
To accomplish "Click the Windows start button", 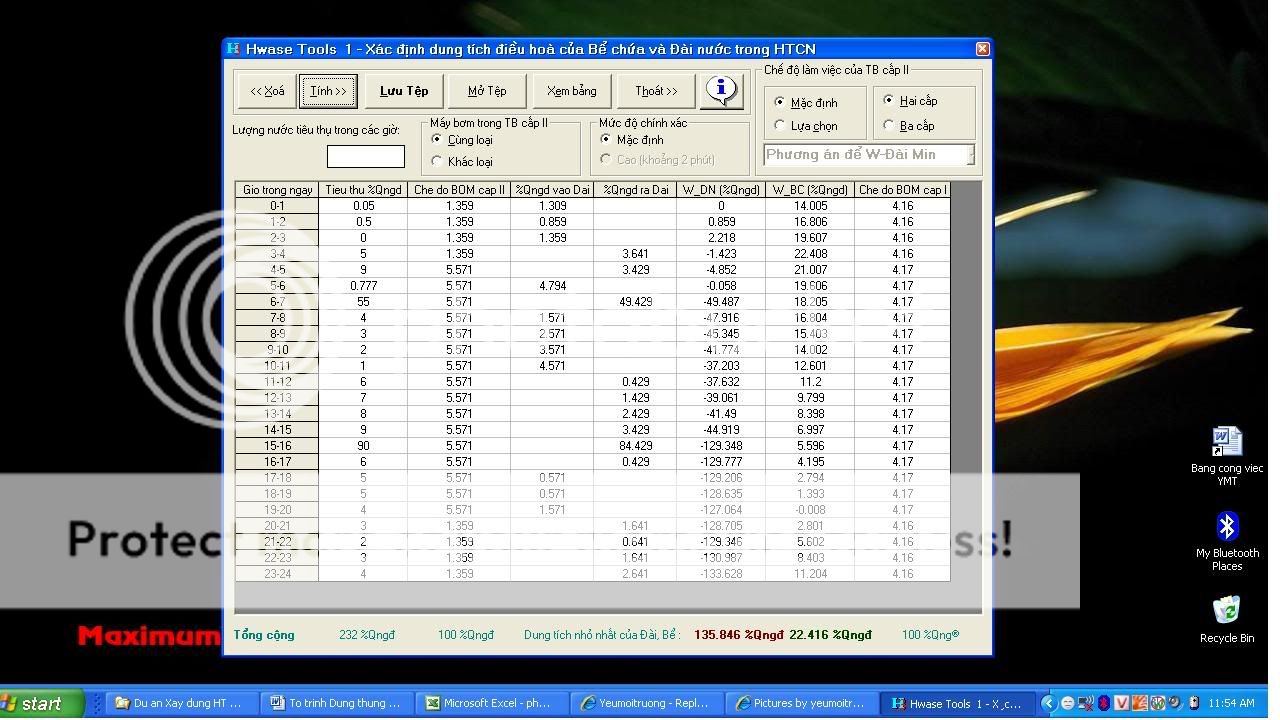I will click(42, 703).
